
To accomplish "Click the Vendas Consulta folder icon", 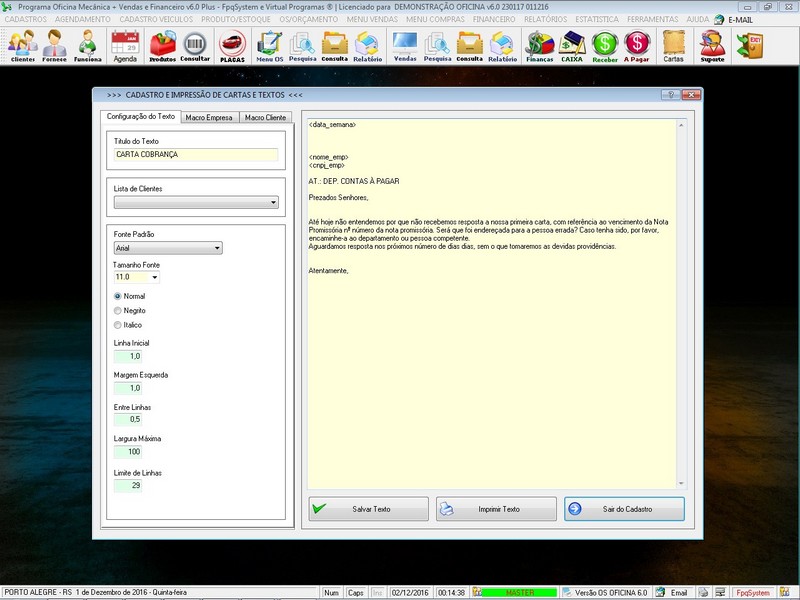I will (469, 46).
